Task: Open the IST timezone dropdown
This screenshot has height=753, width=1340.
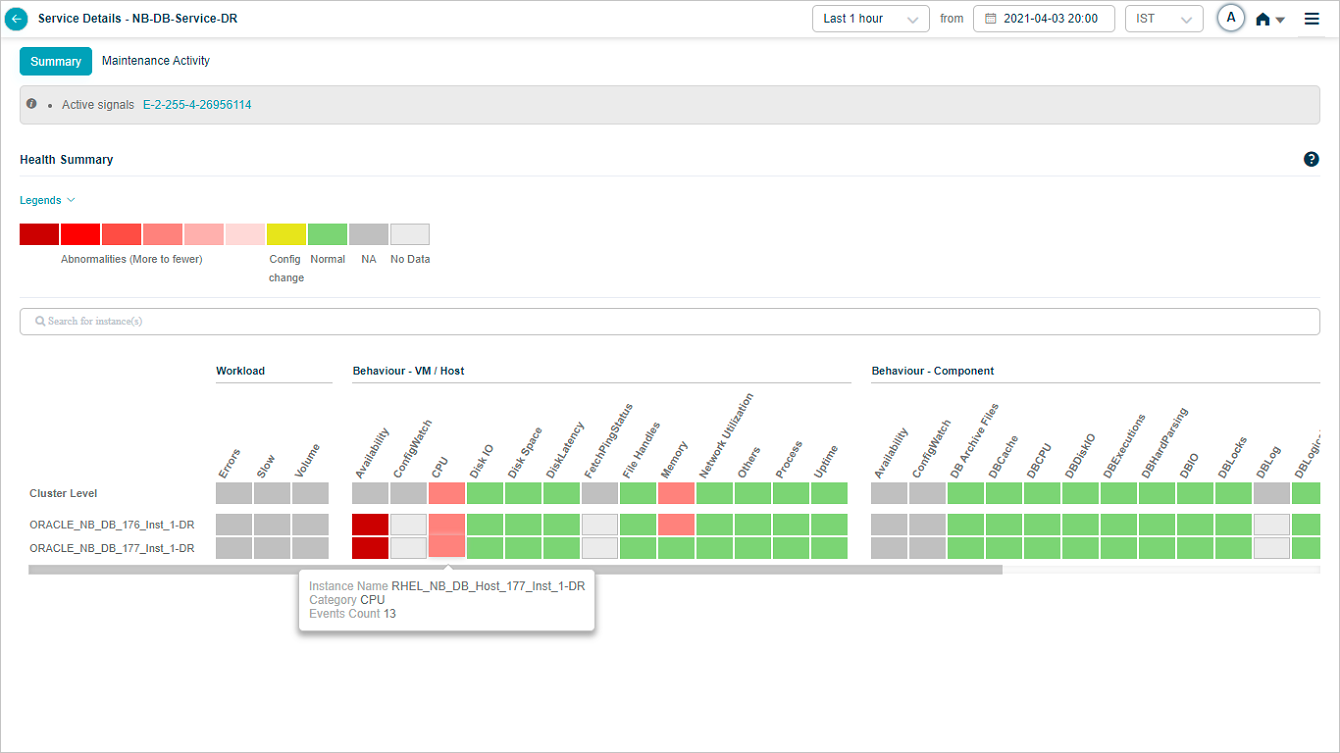Action: 1163,19
